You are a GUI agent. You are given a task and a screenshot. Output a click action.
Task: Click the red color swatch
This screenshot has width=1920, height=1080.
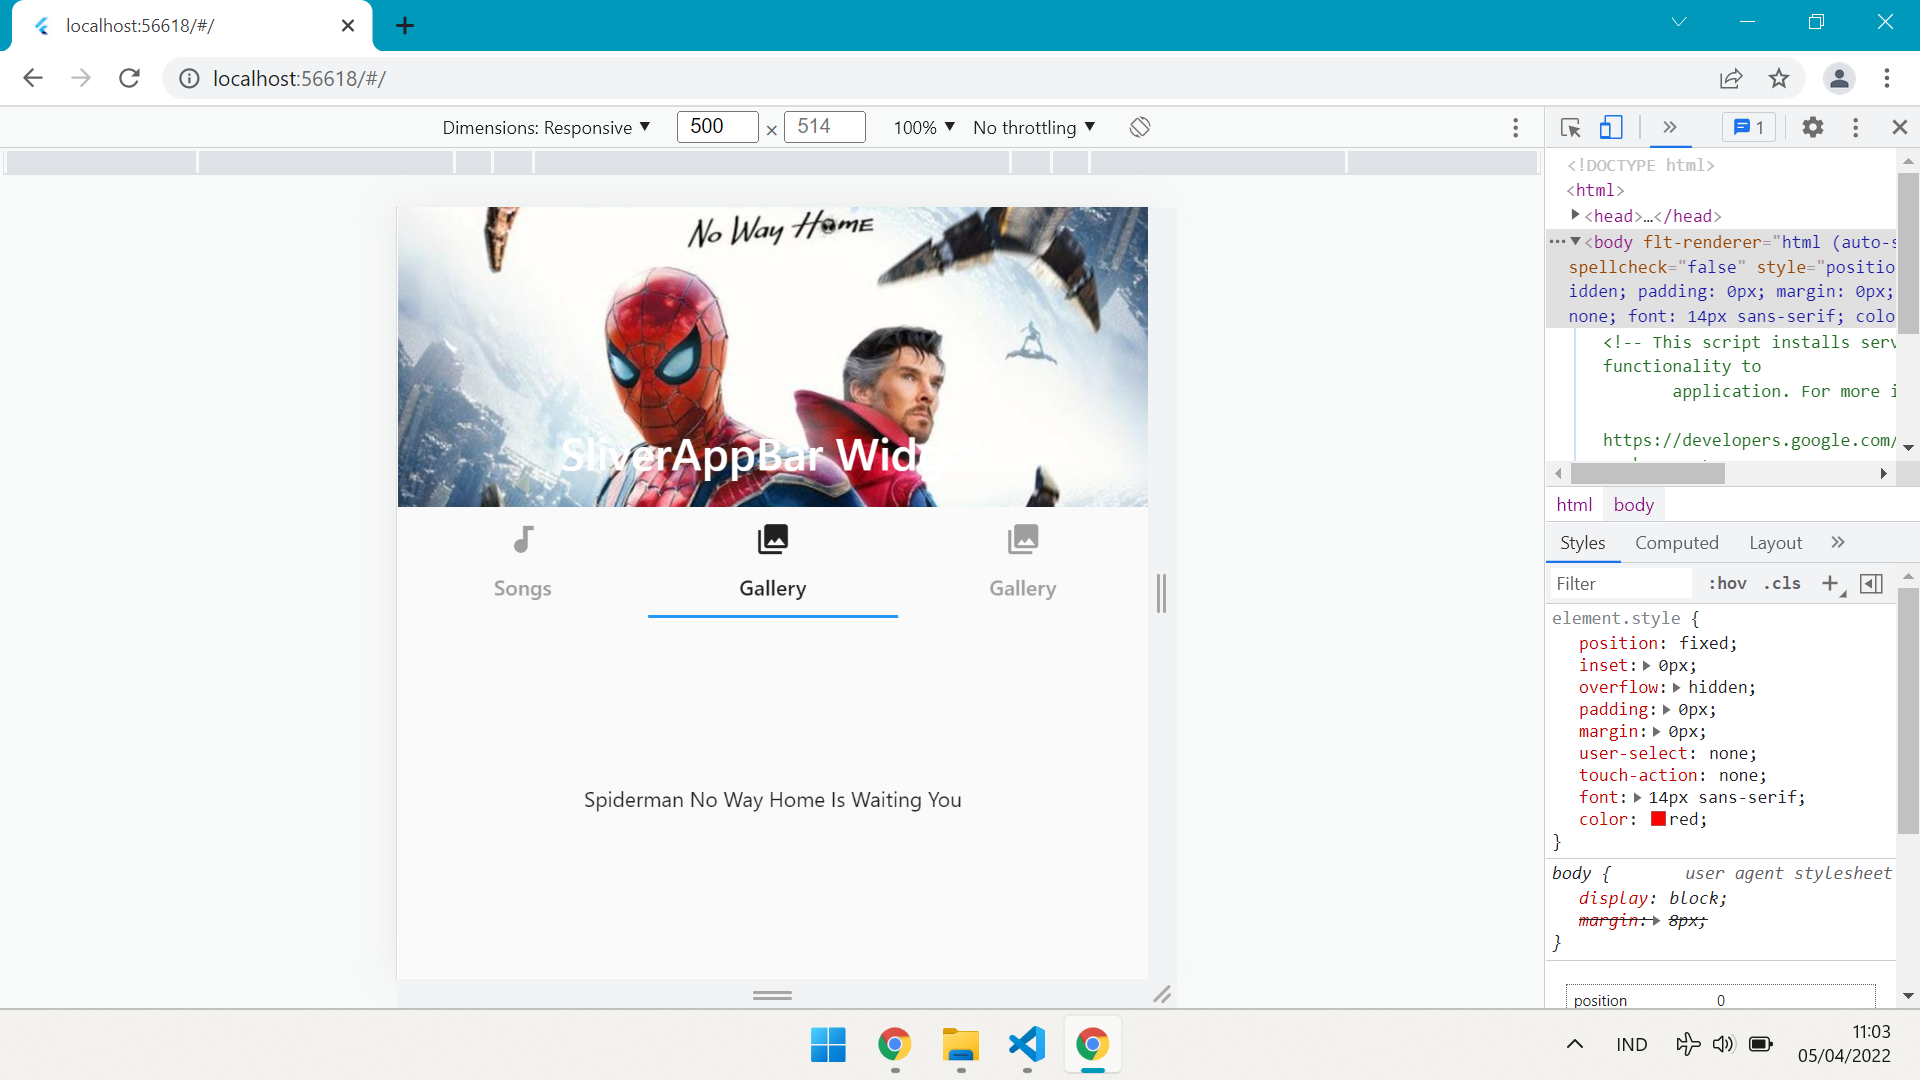point(1658,819)
